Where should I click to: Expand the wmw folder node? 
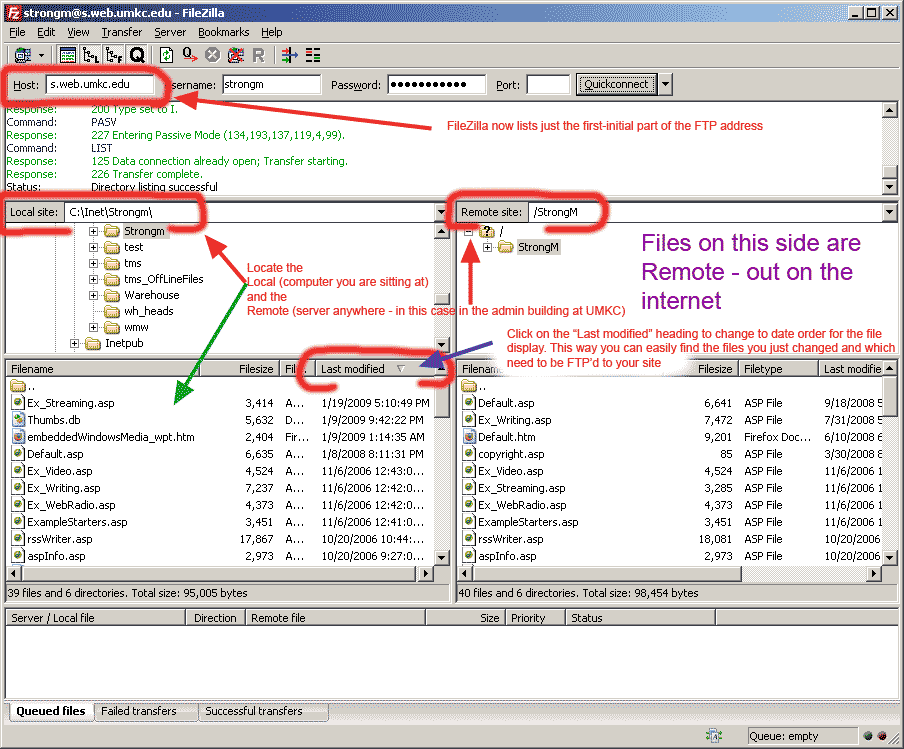pos(93,328)
